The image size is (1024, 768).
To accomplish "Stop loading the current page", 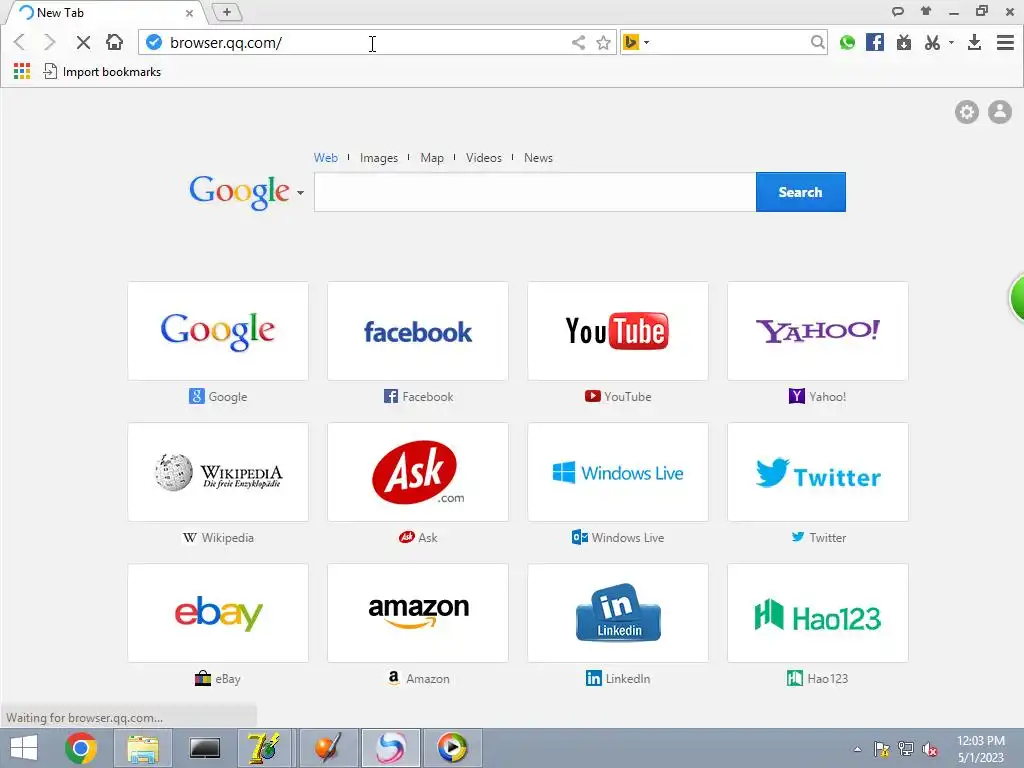I will click(x=83, y=42).
